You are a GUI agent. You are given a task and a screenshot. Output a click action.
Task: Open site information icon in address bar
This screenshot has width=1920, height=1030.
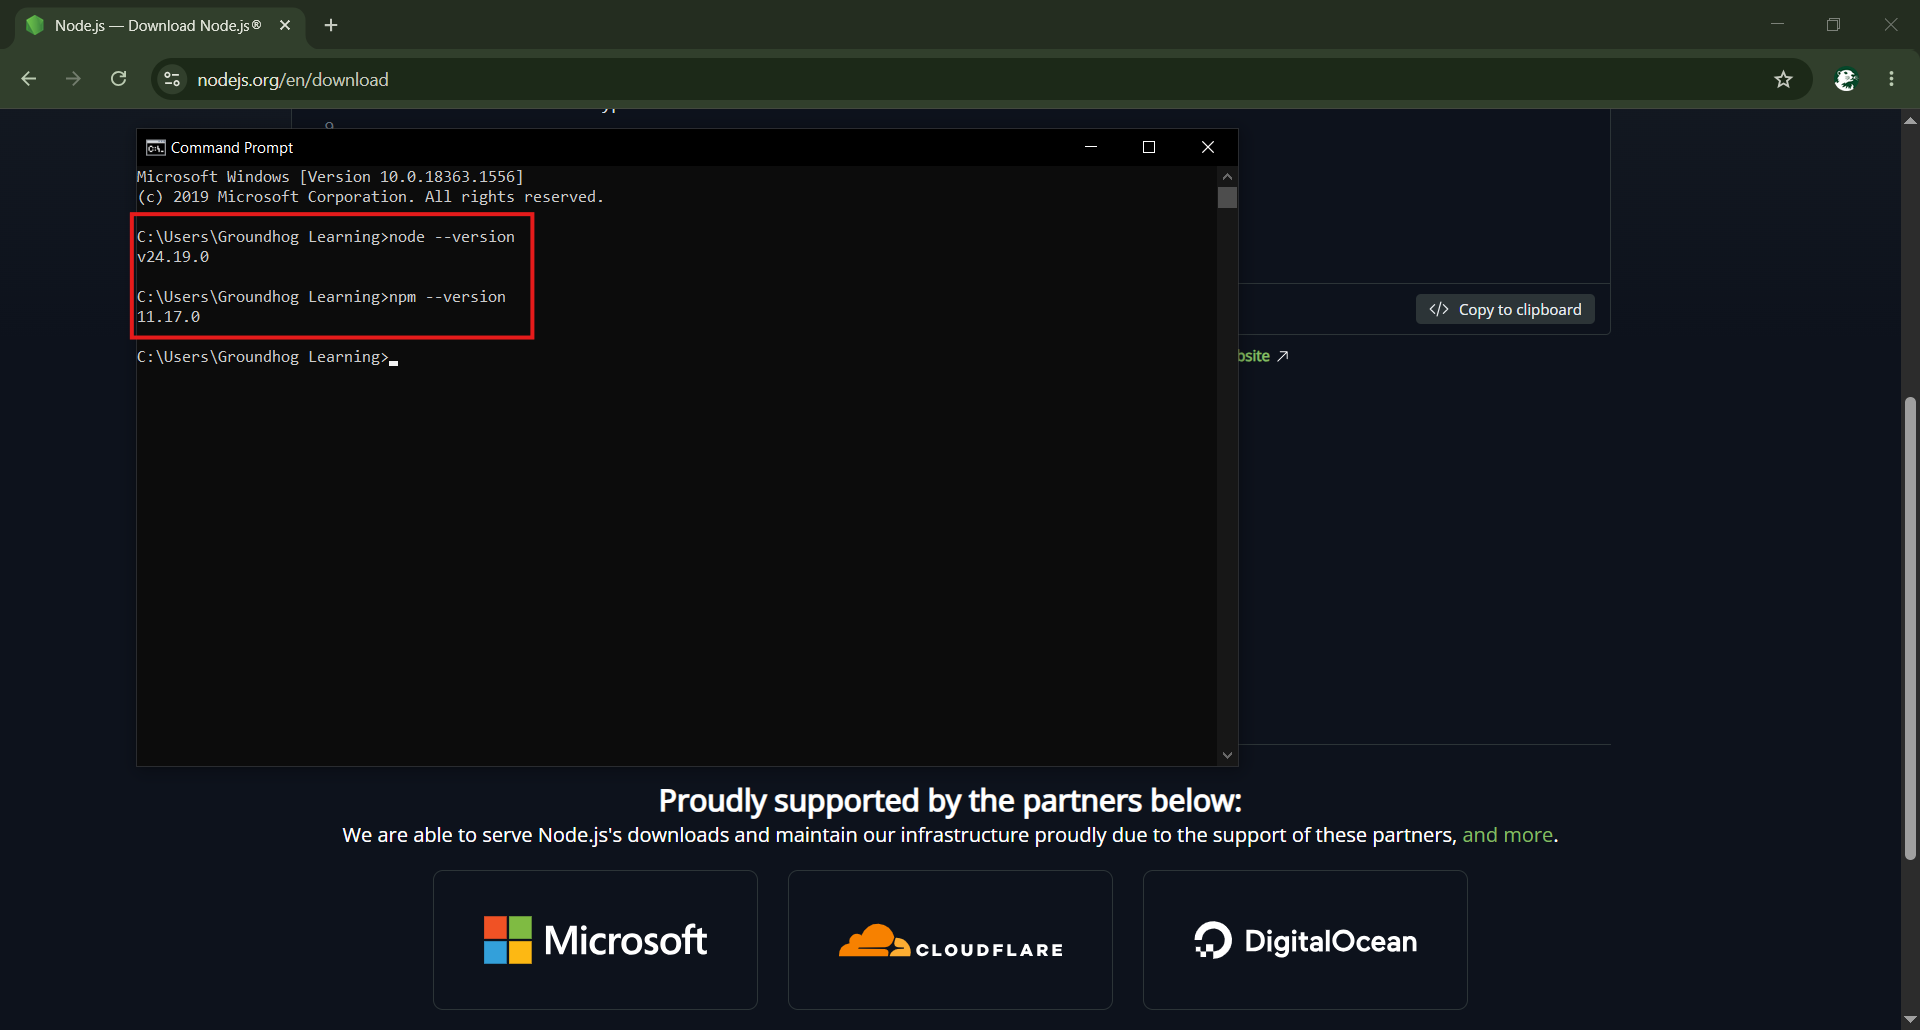click(x=172, y=79)
